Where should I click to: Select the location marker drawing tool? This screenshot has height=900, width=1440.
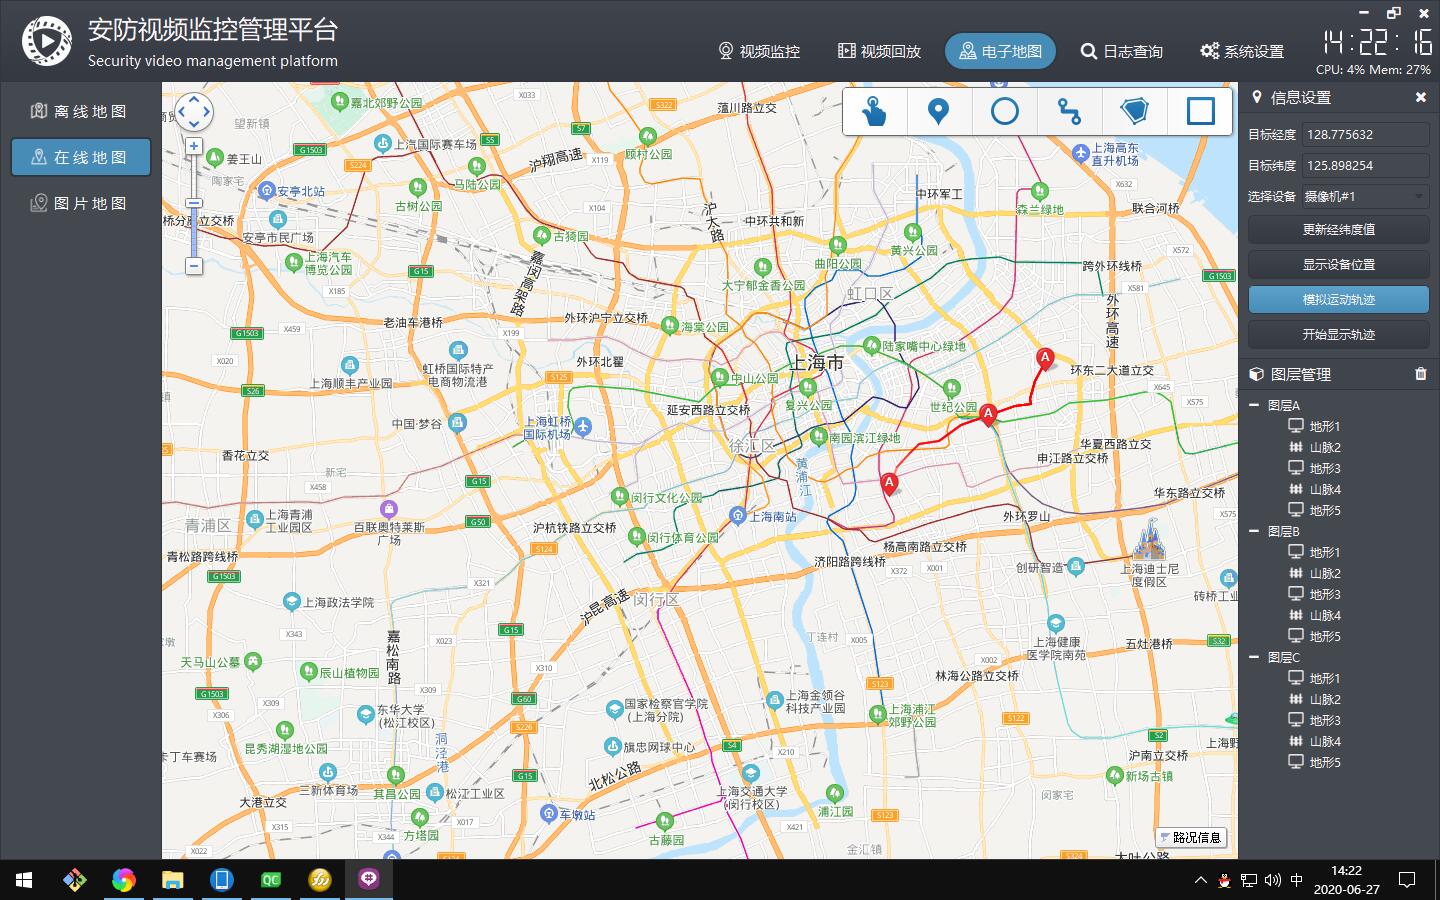click(x=938, y=111)
